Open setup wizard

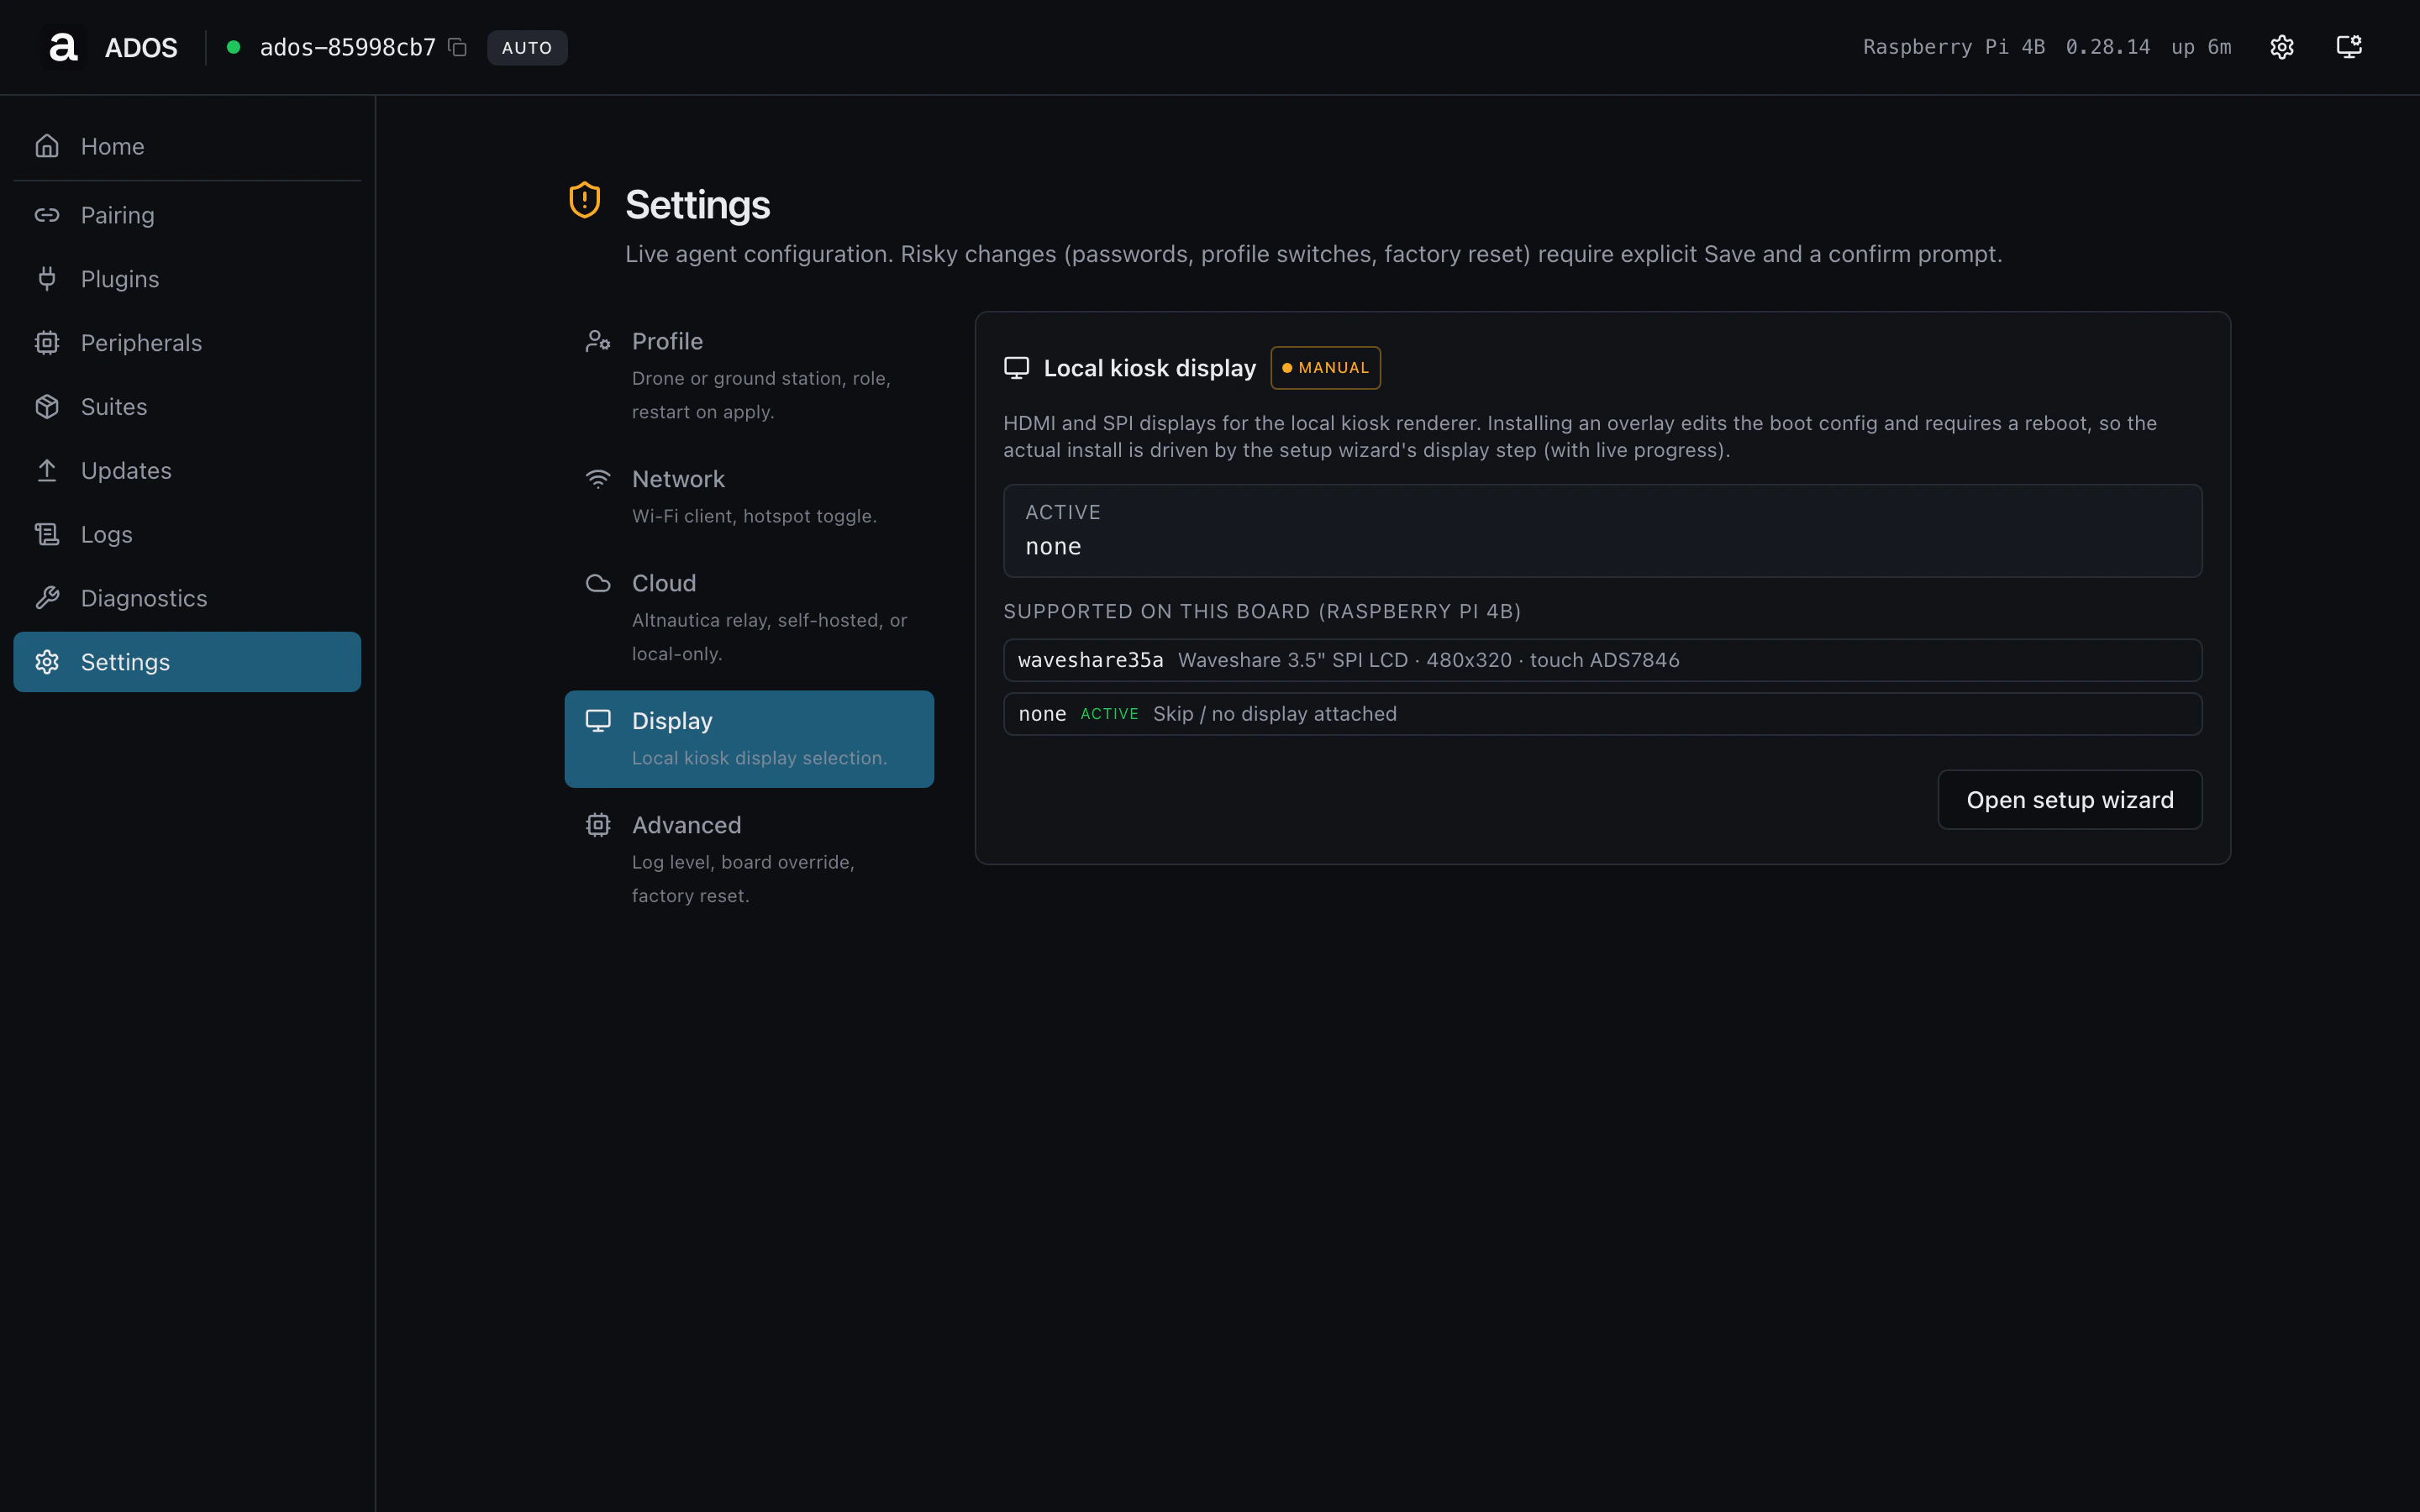point(2069,800)
